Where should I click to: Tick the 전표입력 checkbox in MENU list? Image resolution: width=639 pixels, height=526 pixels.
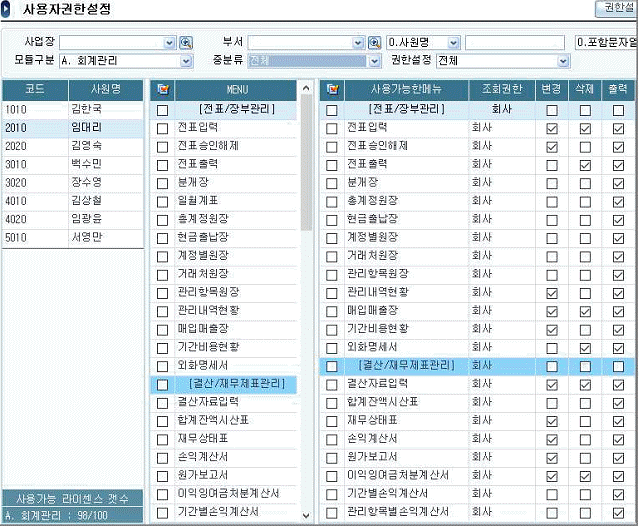click(x=162, y=128)
